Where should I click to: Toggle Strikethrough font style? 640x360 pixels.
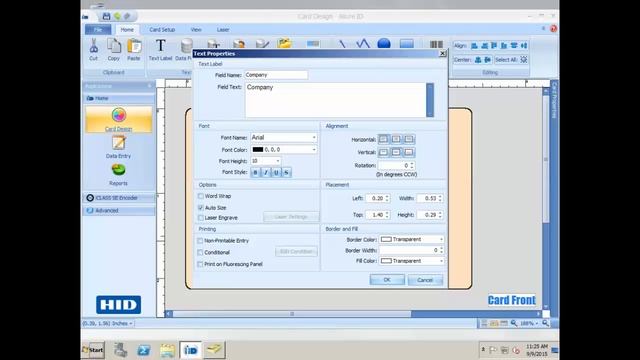pyautogui.click(x=286, y=173)
